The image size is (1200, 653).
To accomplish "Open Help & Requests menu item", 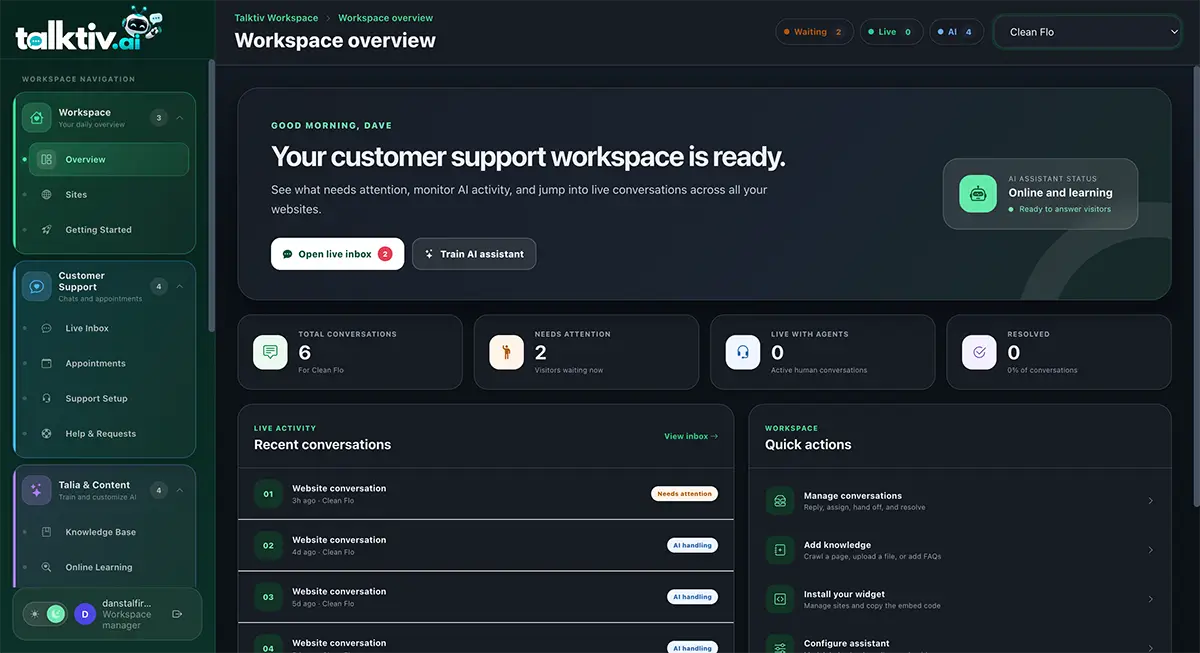I will [109, 434].
